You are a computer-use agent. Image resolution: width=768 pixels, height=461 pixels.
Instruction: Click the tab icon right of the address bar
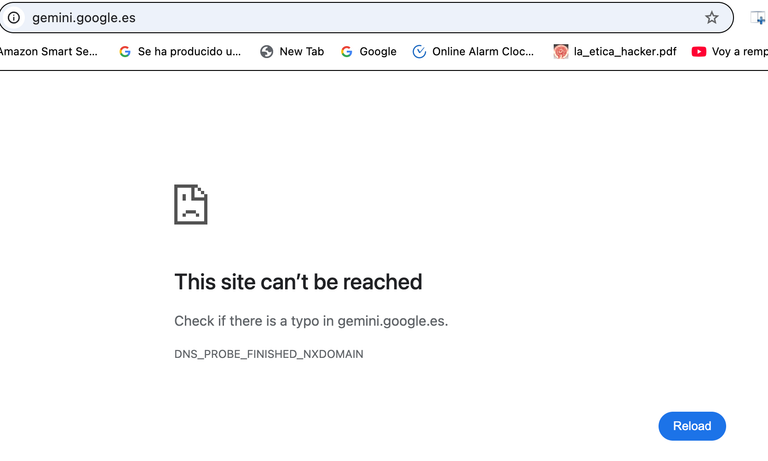point(757,18)
